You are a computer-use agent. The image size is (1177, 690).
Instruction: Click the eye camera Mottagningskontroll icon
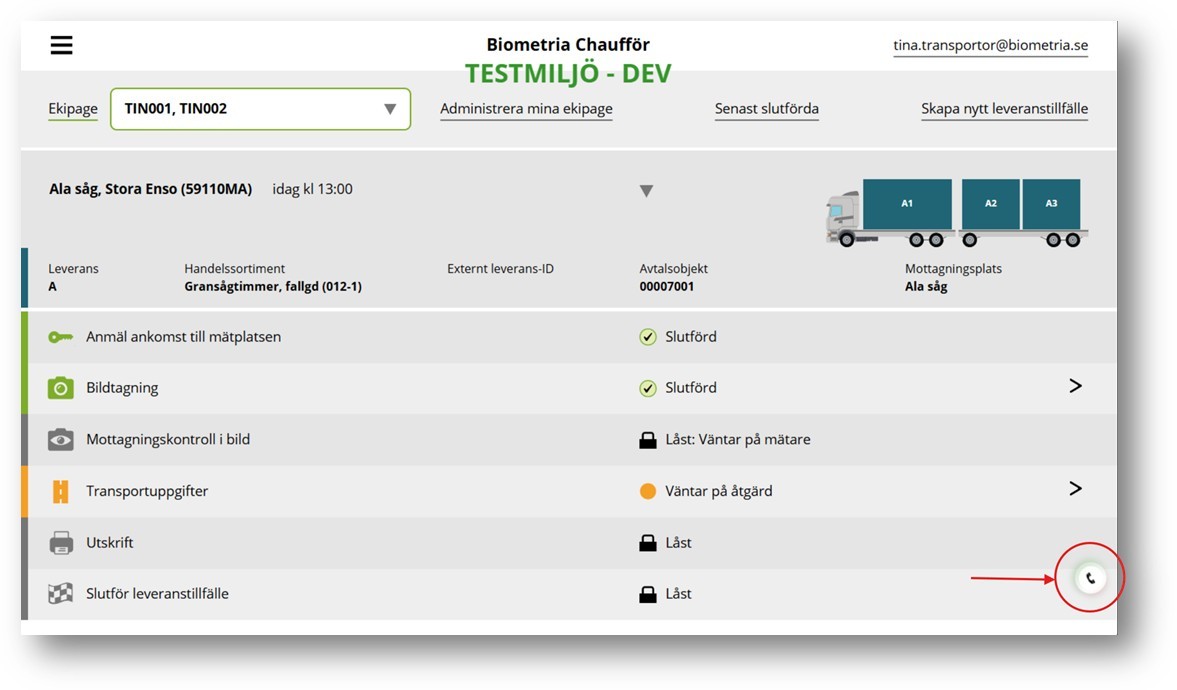pyautogui.click(x=61, y=439)
